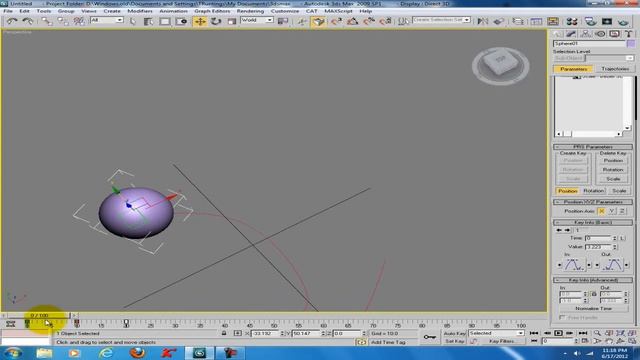Viewport: 640px width, 360px height.
Task: Activate the Unlink Selection tool
Action: (x=63, y=21)
